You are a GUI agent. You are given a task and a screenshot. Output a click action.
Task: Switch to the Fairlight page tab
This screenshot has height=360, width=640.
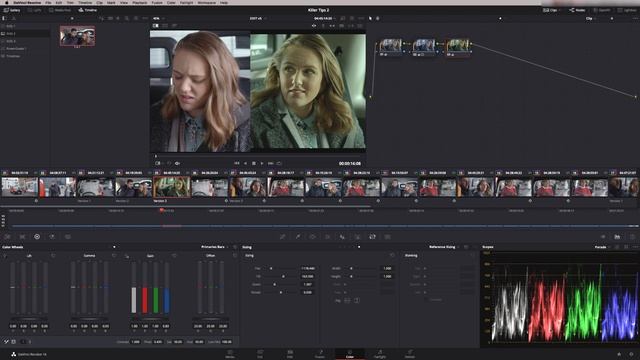[x=380, y=354]
